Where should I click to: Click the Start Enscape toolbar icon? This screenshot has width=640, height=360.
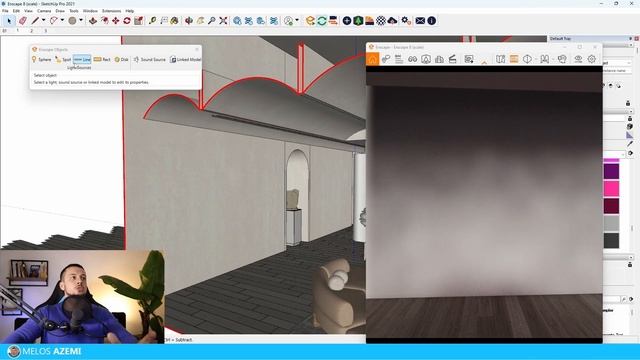coord(310,20)
